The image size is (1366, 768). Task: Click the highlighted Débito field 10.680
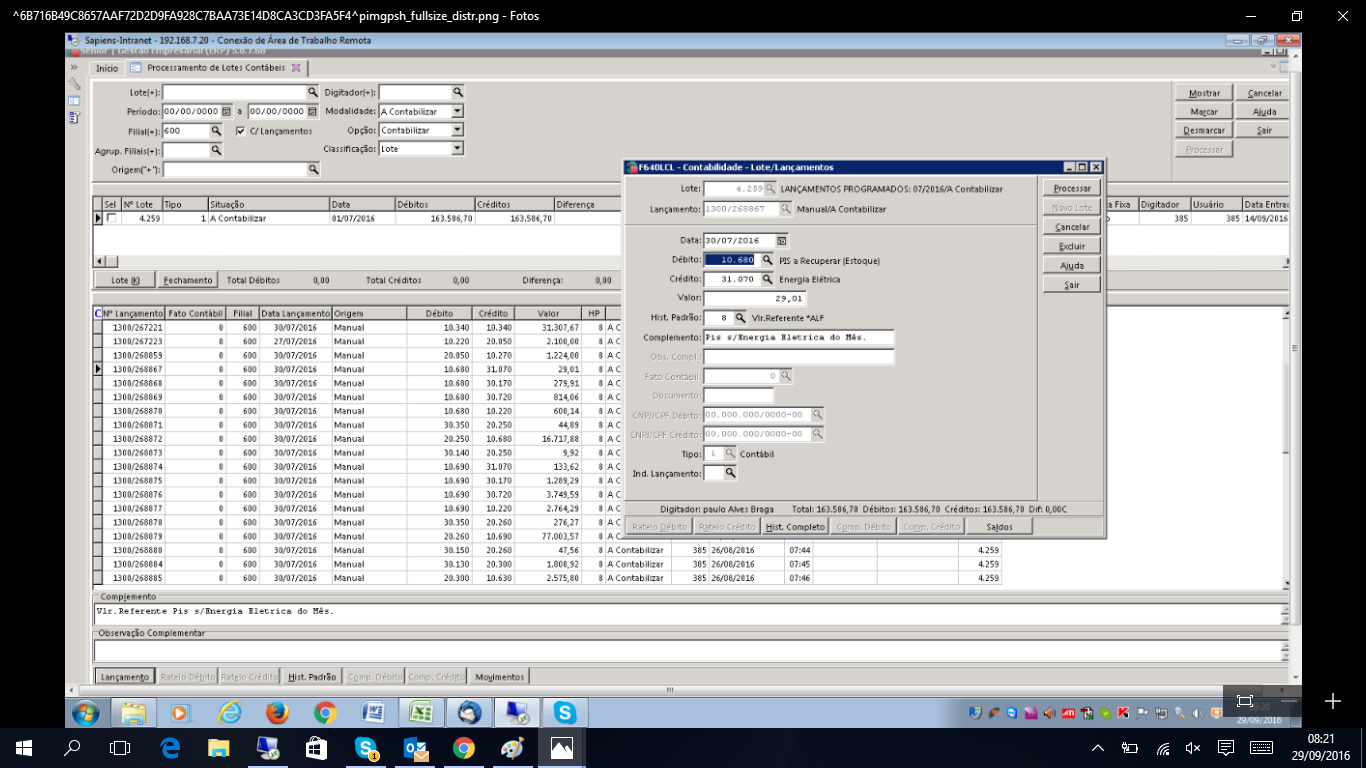tap(732, 260)
